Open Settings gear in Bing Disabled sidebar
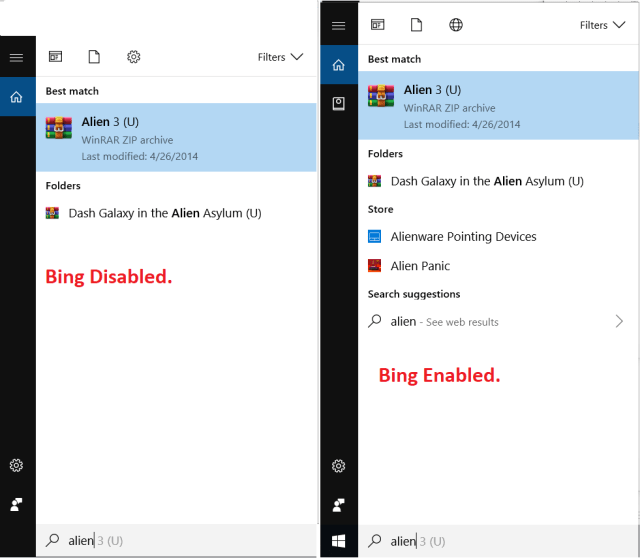This screenshot has width=640, height=558. pyautogui.click(x=16, y=465)
